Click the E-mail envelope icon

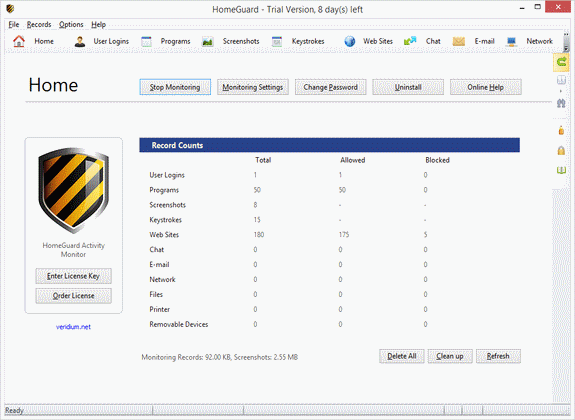[458, 41]
